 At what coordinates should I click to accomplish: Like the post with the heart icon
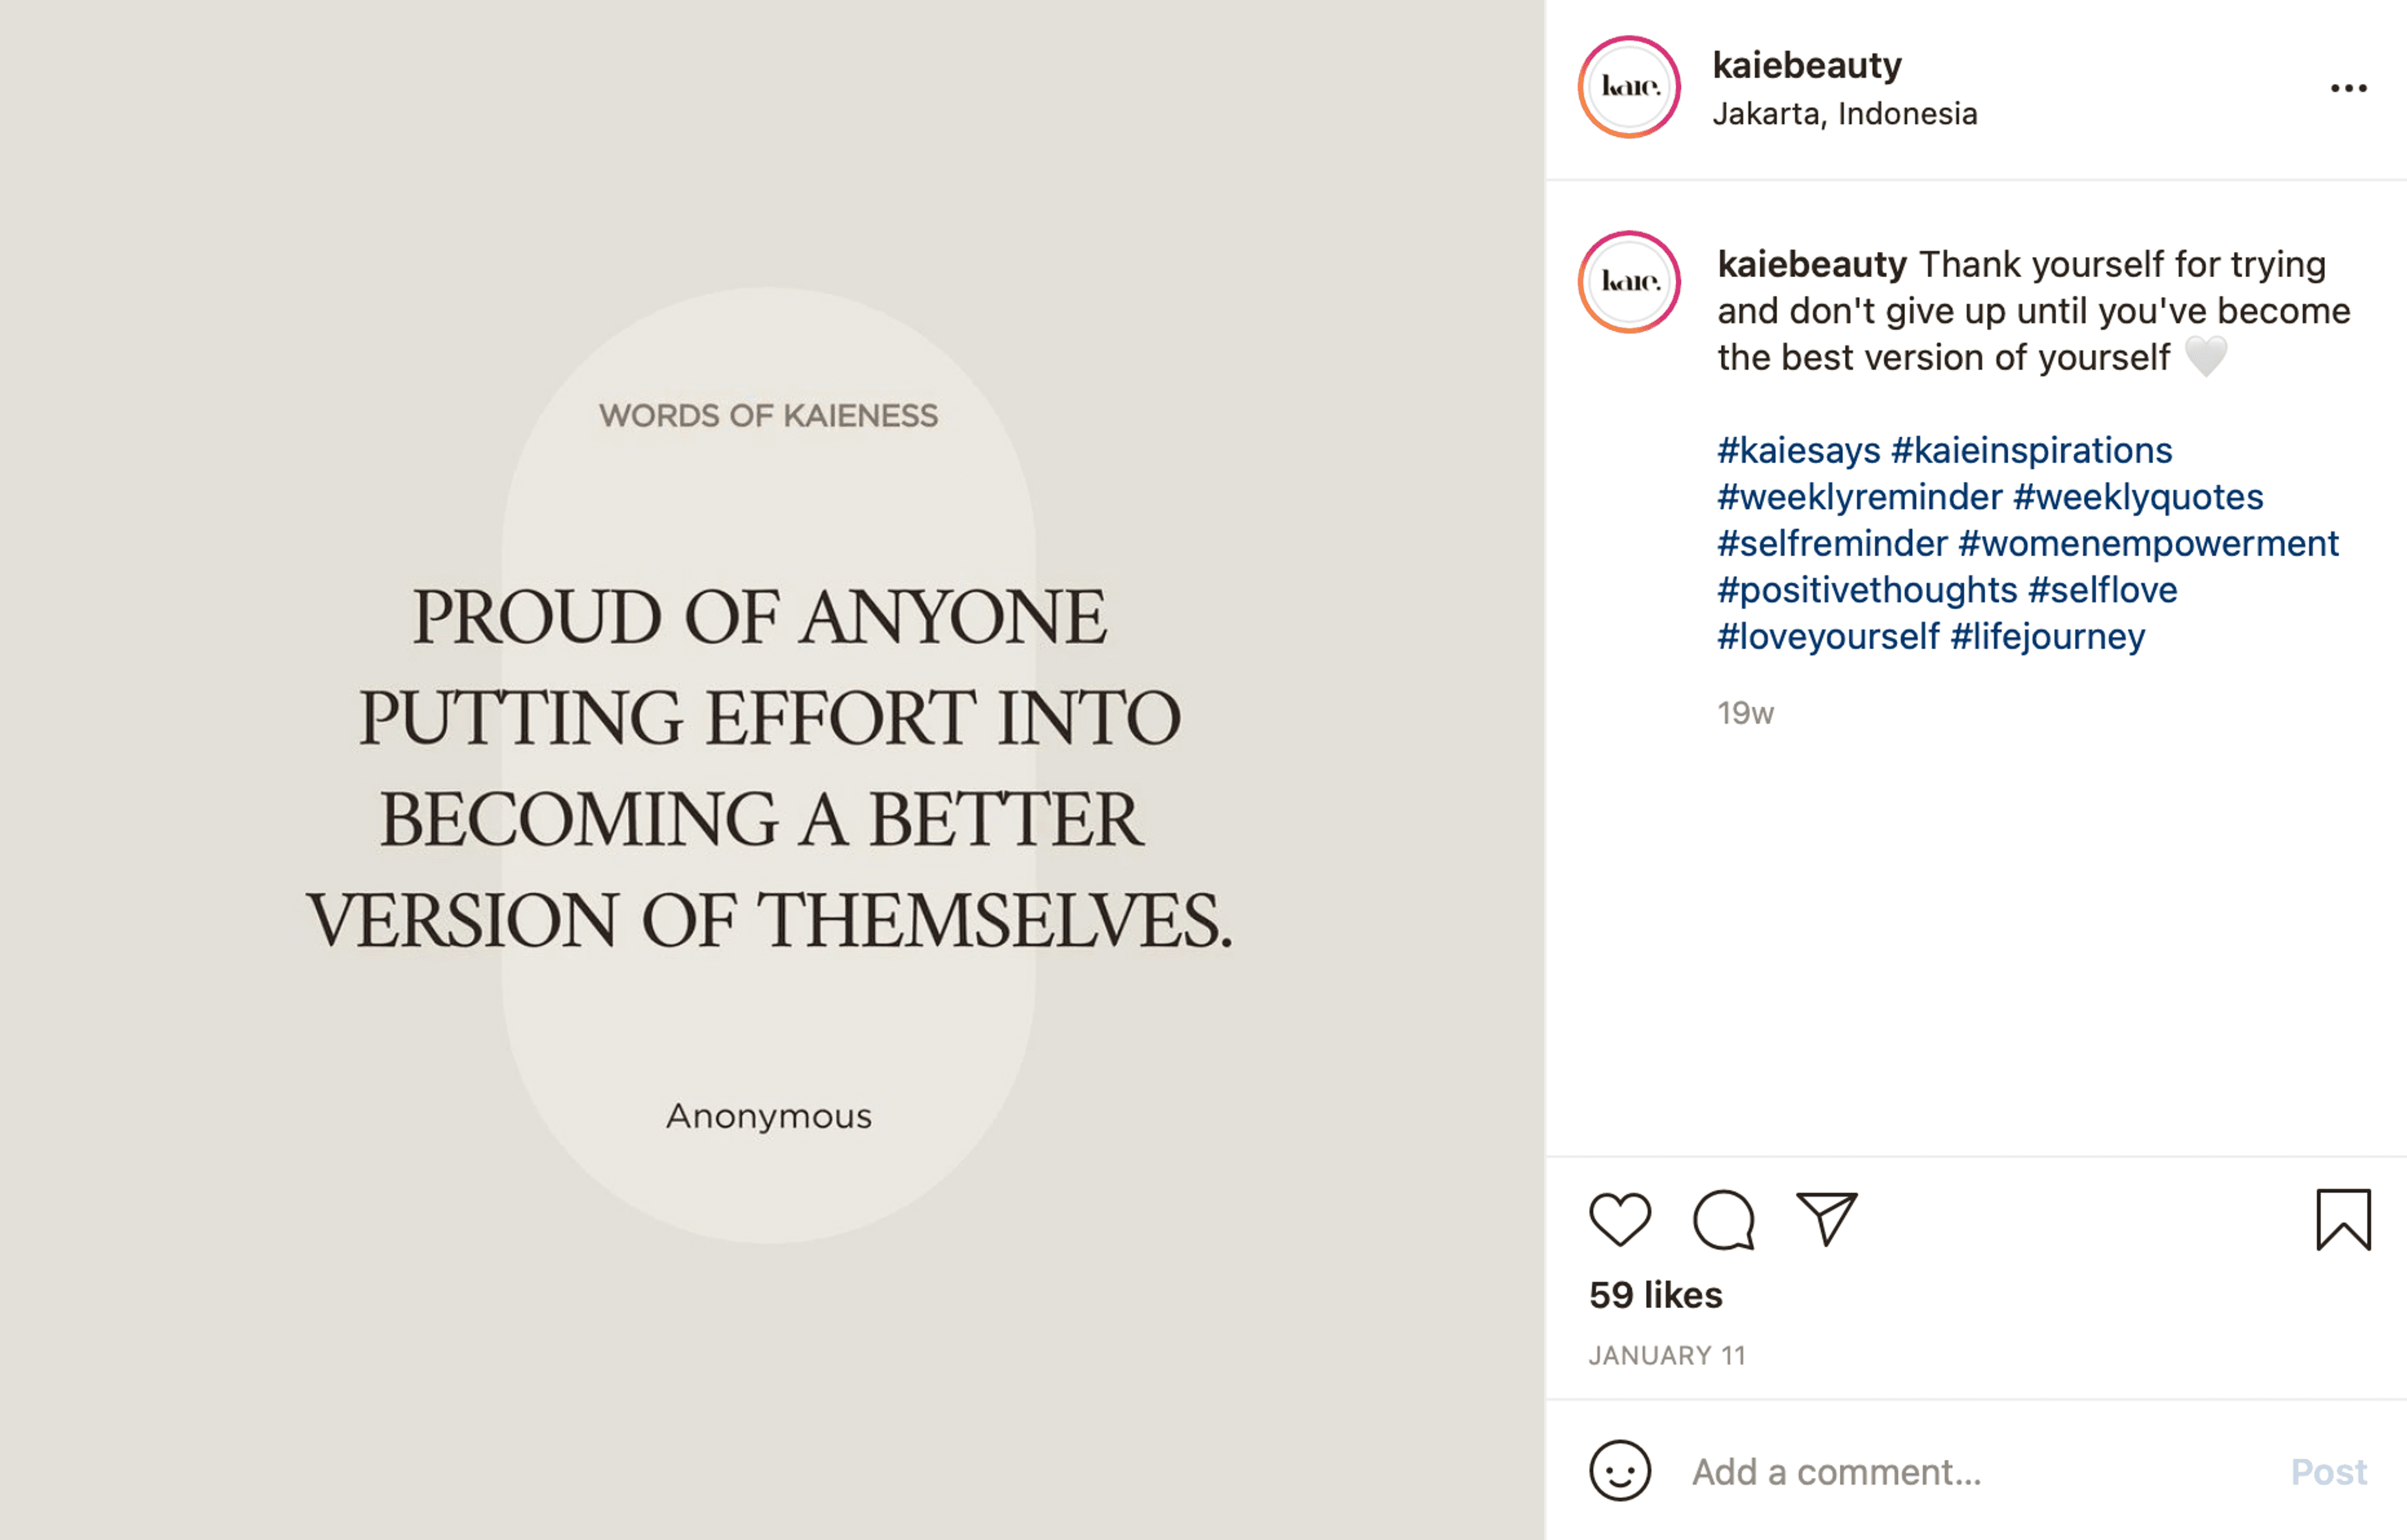coord(1620,1219)
